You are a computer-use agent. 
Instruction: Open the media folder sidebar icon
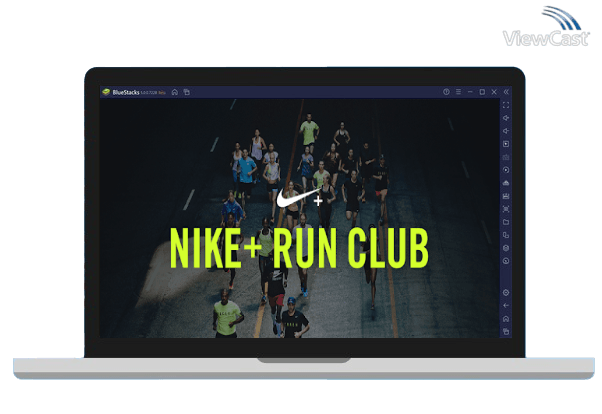pos(506,222)
